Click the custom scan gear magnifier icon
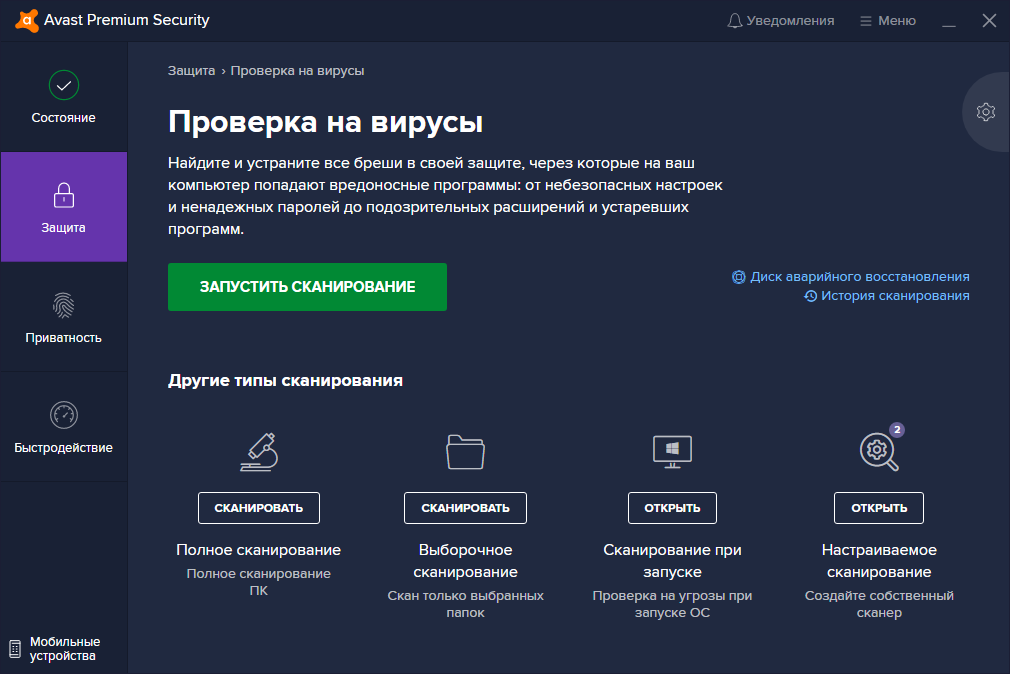The height and width of the screenshot is (674, 1010). pyautogui.click(x=879, y=452)
